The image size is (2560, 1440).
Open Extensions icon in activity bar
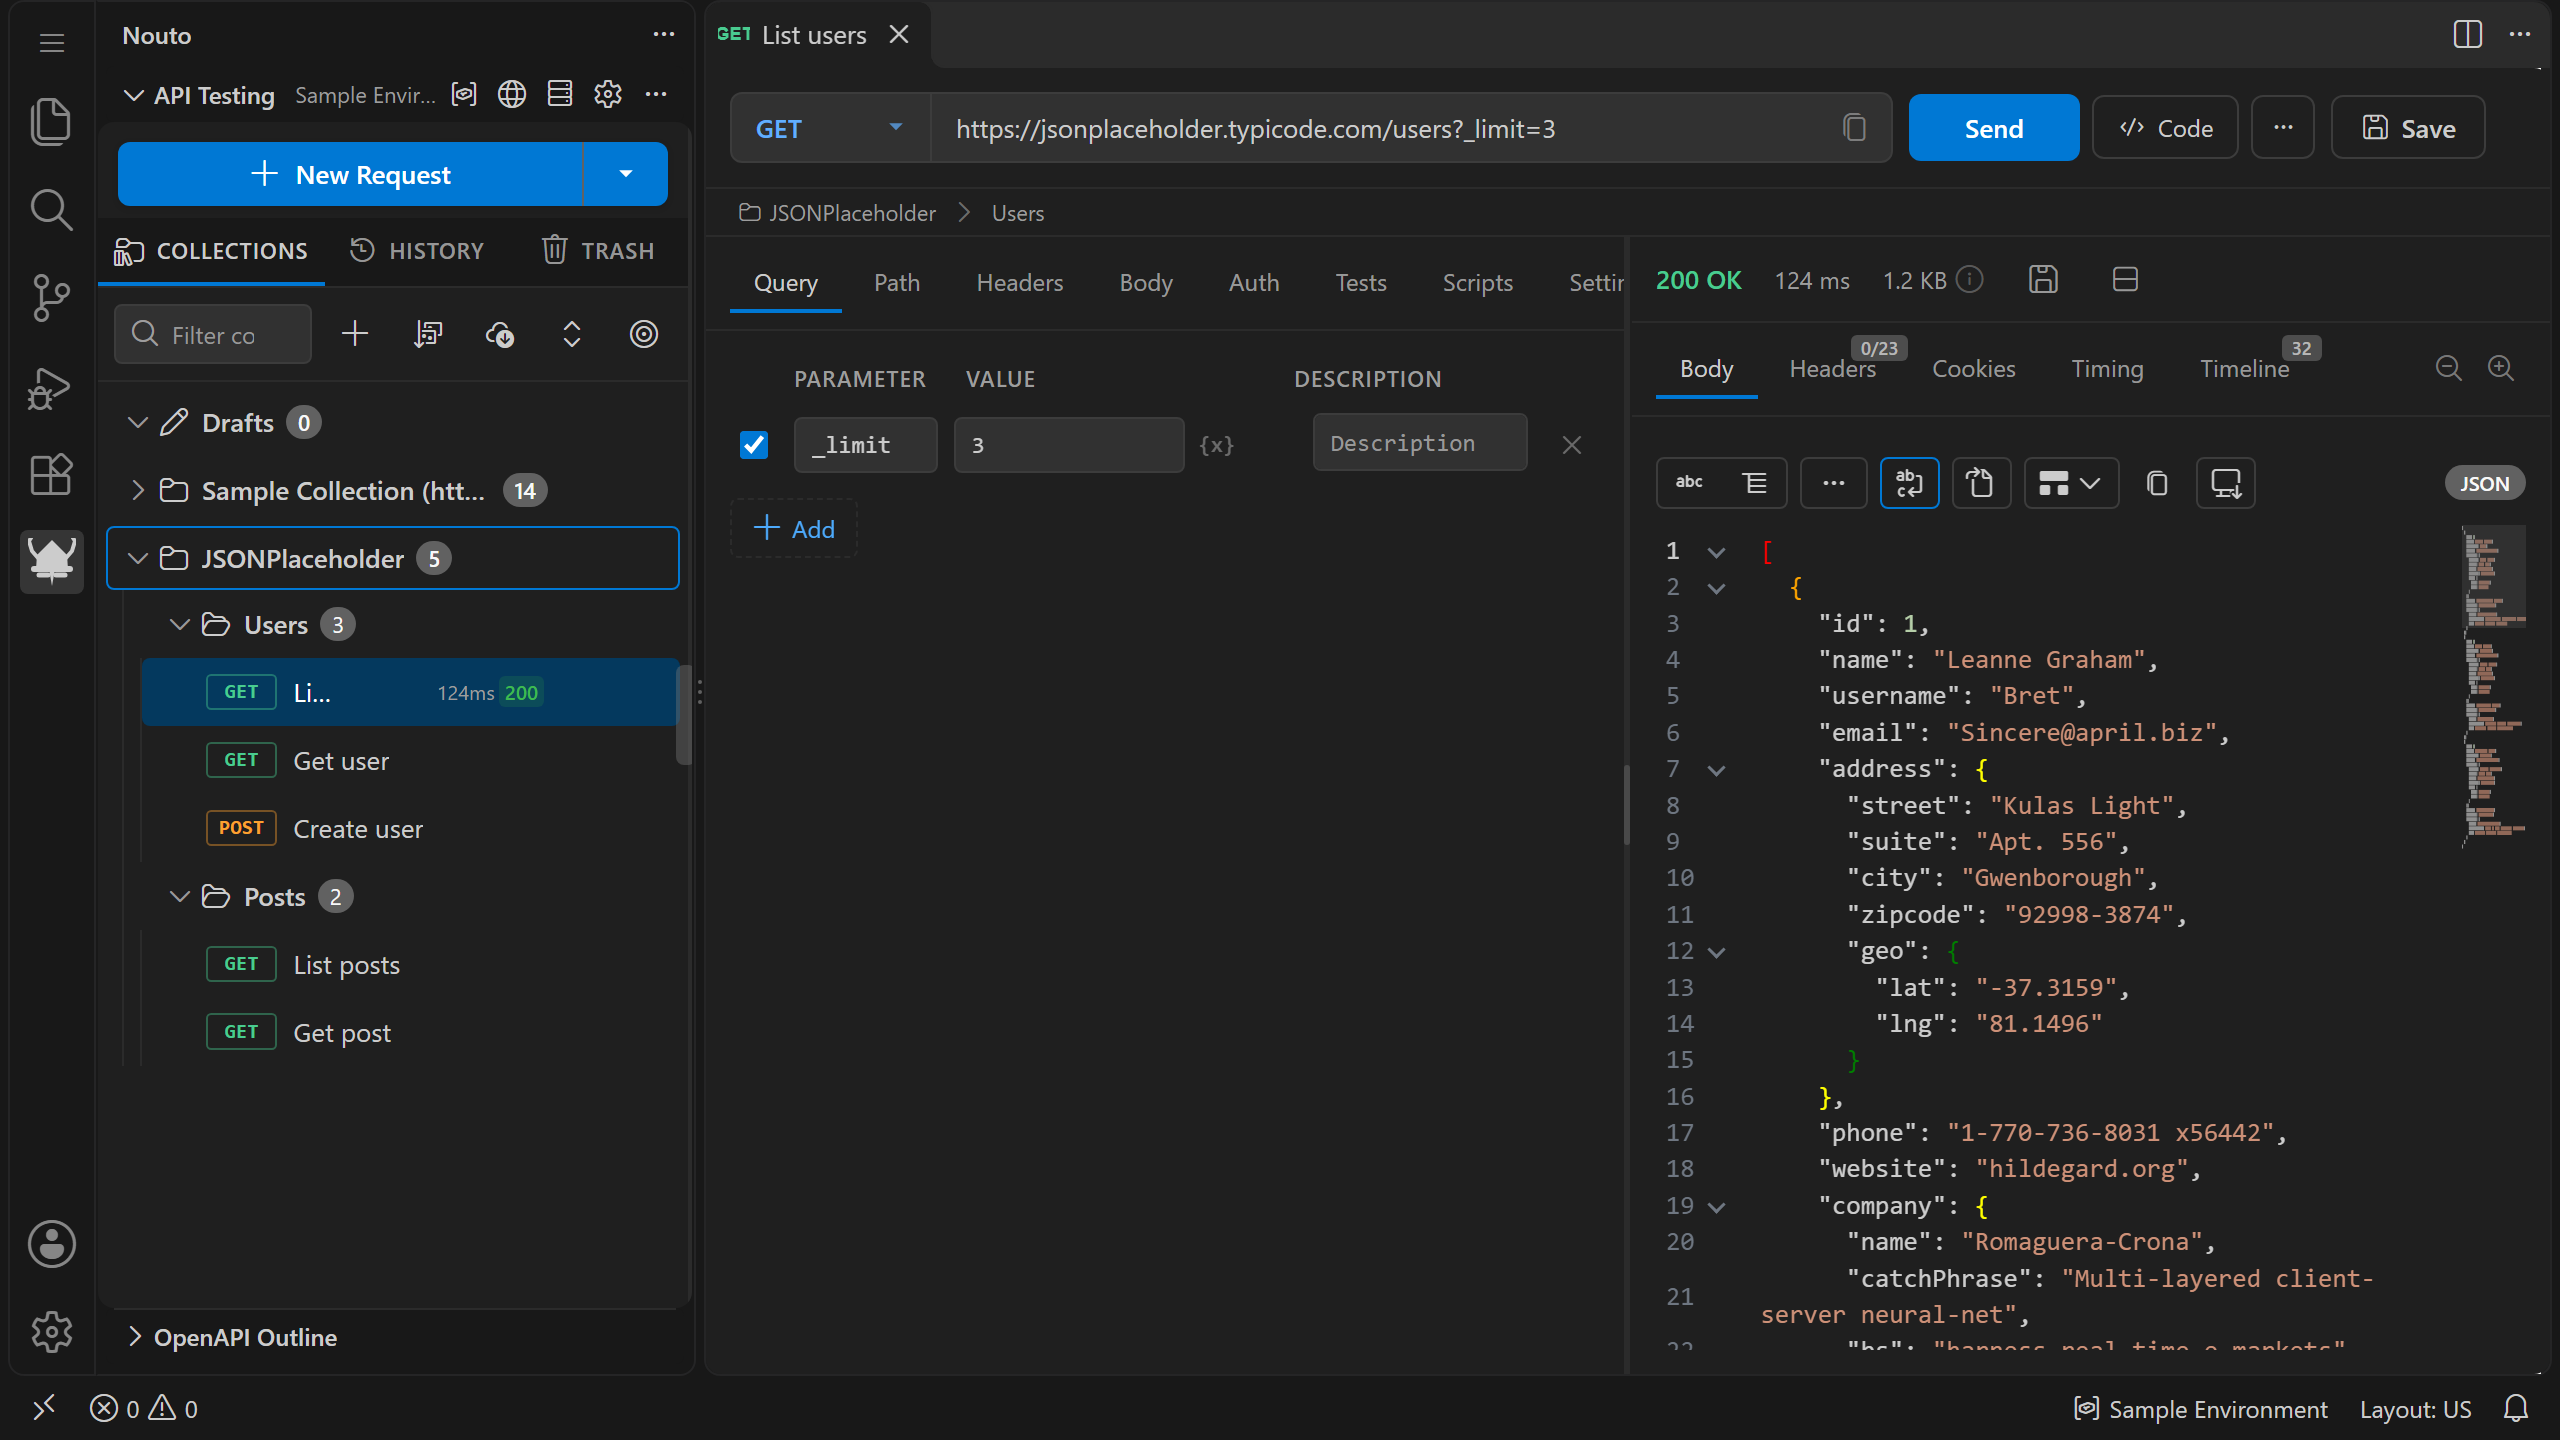click(51, 474)
